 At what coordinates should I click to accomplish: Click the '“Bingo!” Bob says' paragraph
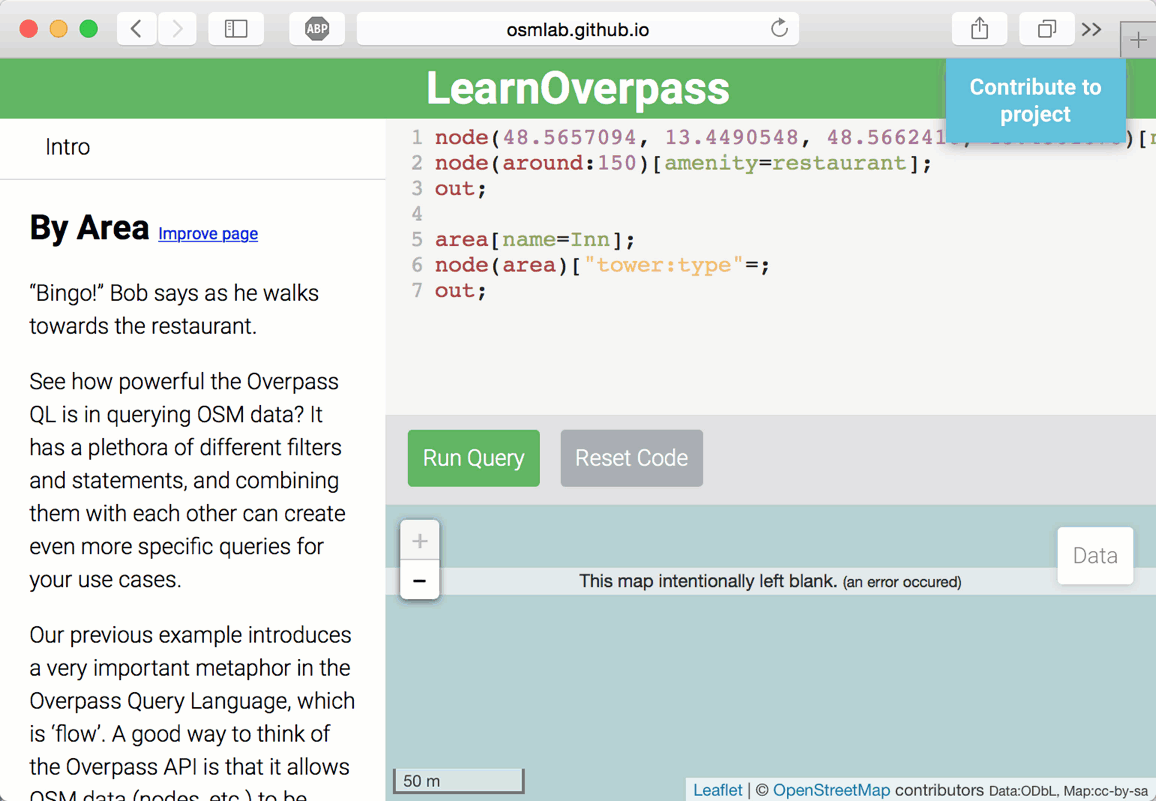pyautogui.click(x=174, y=309)
